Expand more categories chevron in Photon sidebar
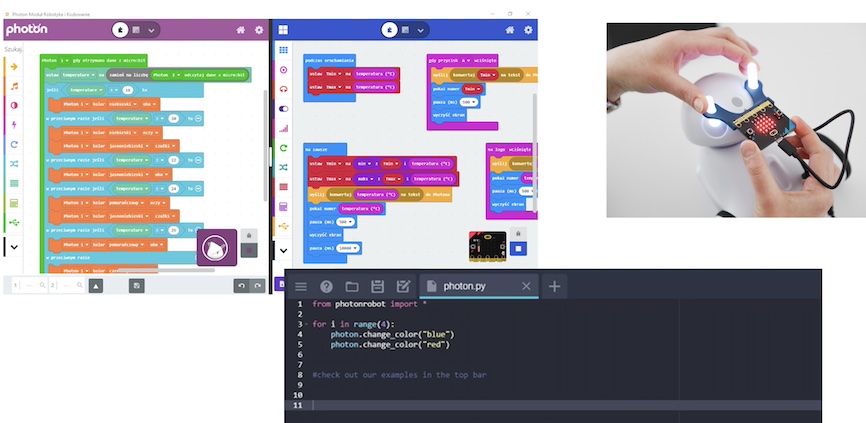This screenshot has width=866, height=423. click(x=14, y=247)
